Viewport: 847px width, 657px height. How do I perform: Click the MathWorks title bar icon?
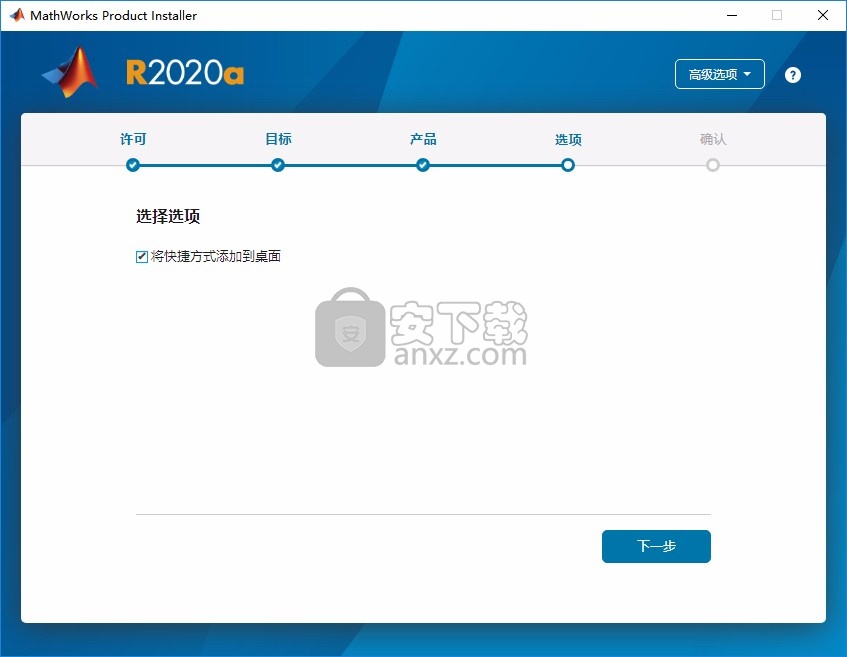click(x=17, y=15)
